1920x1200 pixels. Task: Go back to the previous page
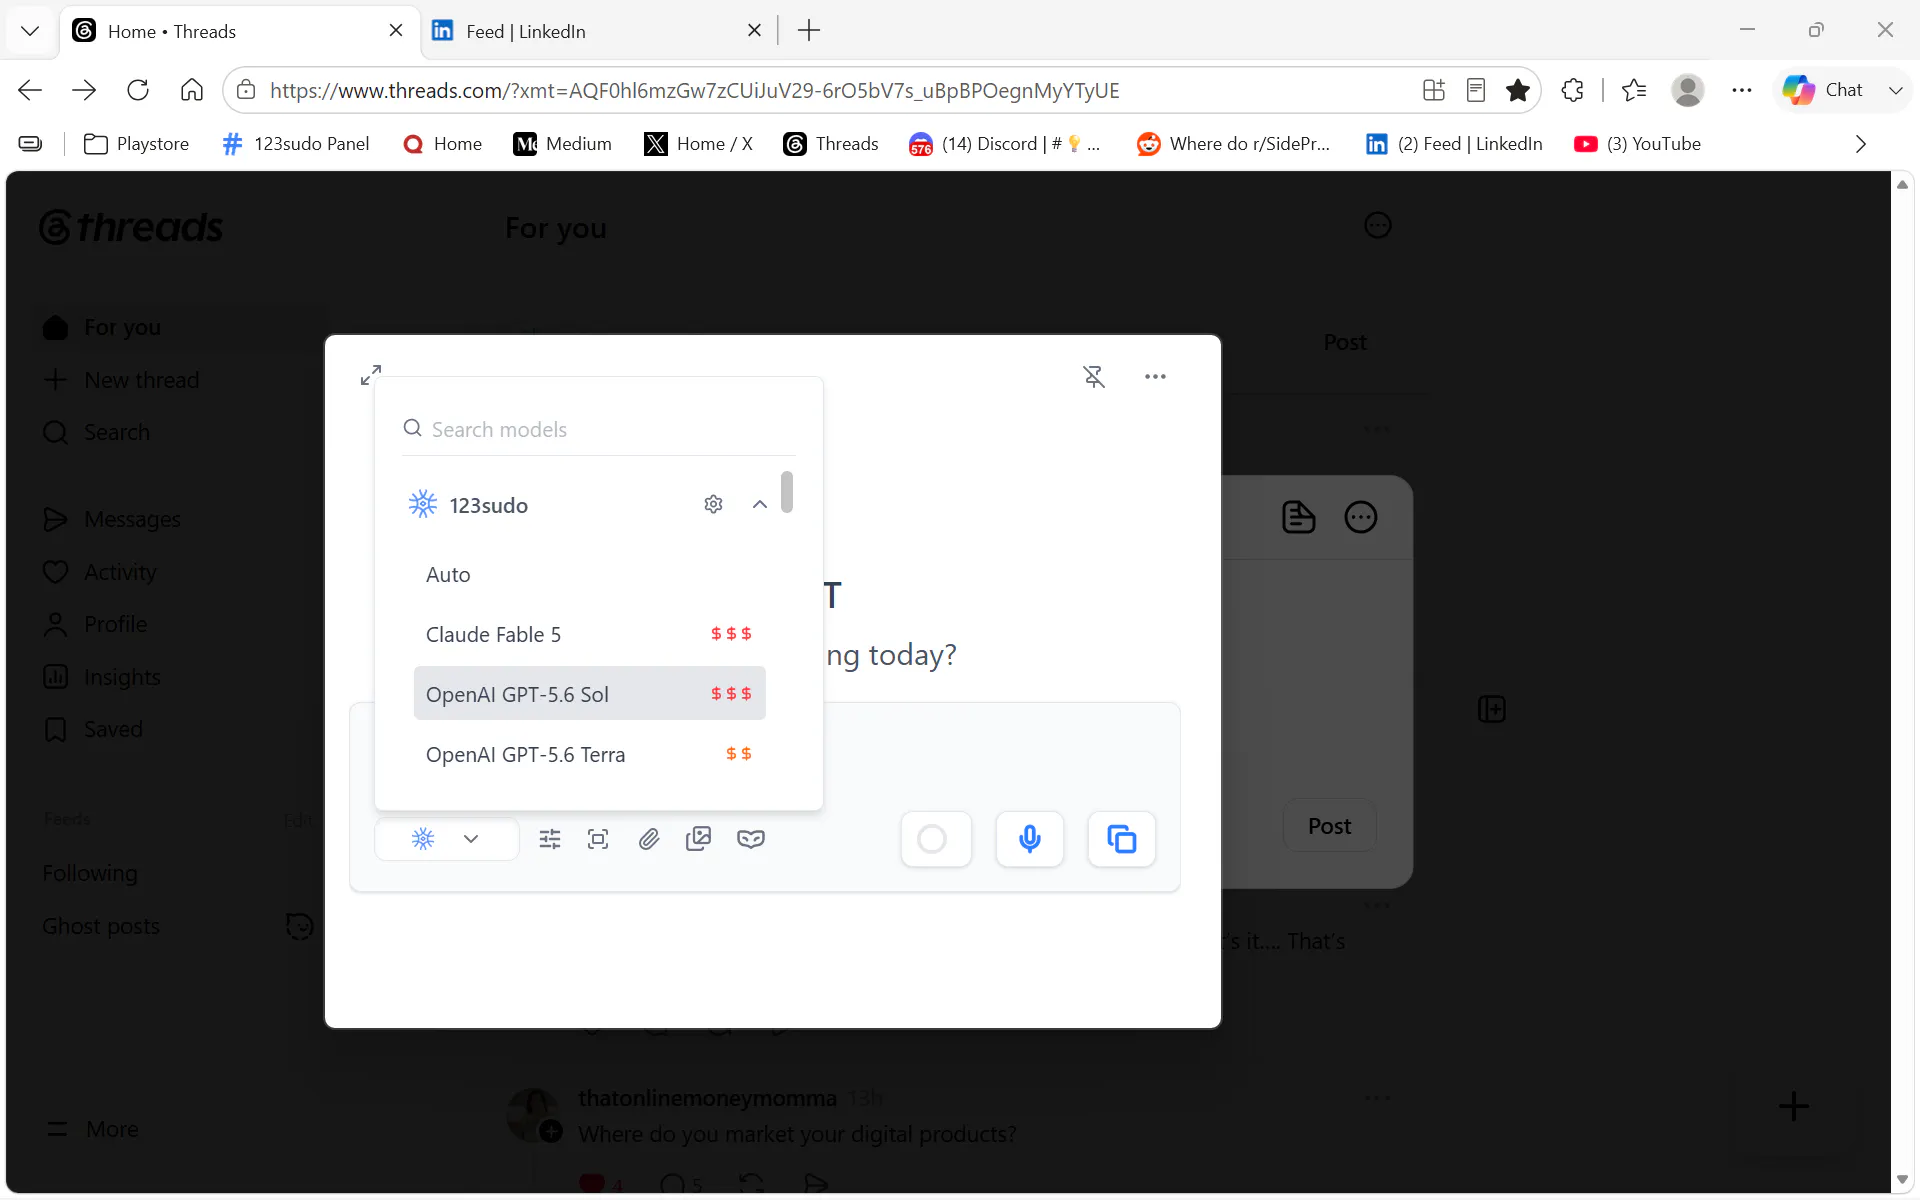(x=30, y=90)
